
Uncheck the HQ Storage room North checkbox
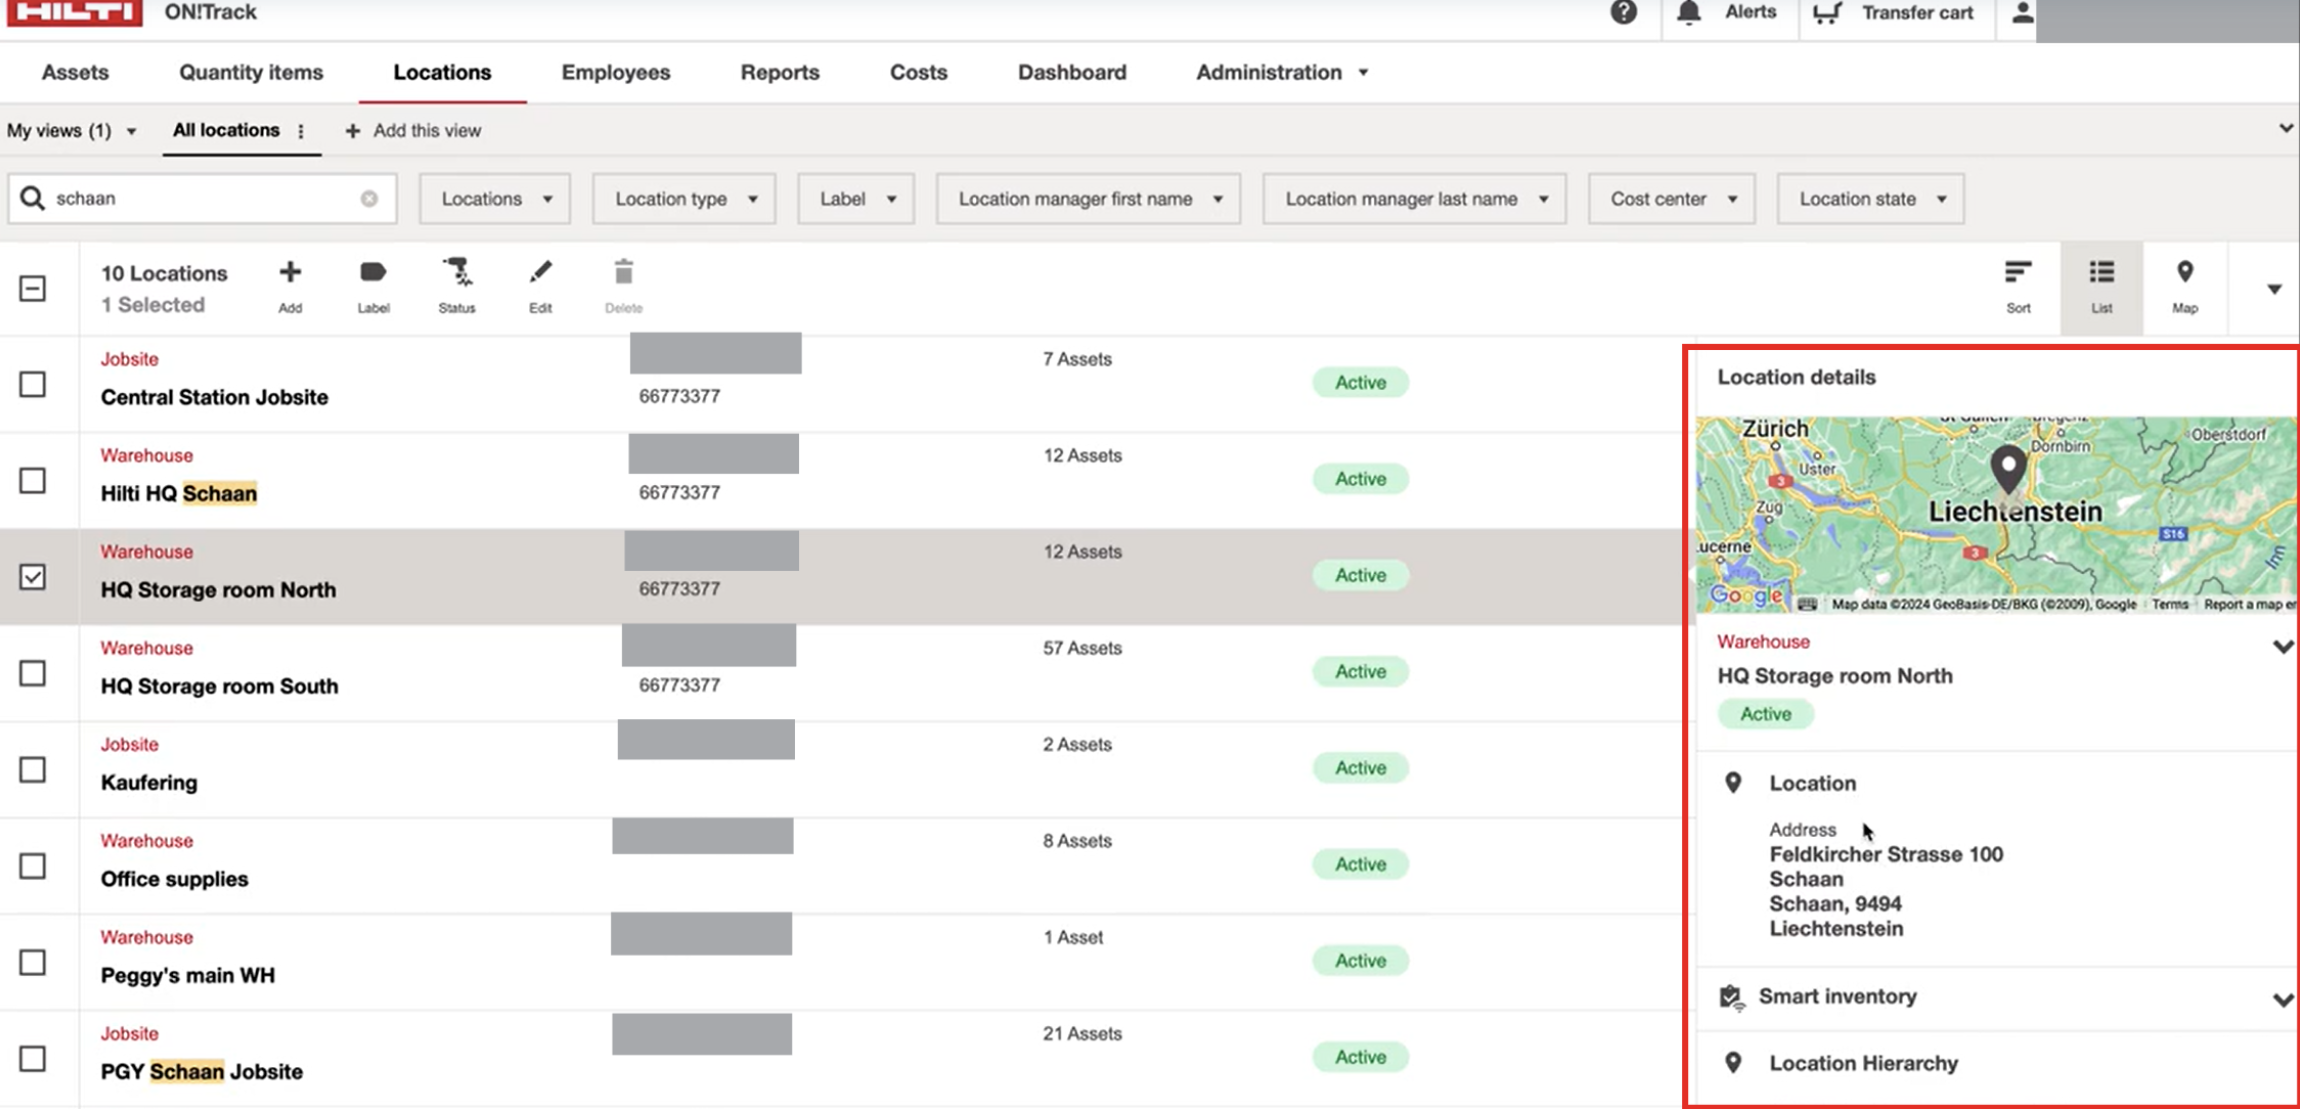coord(33,577)
